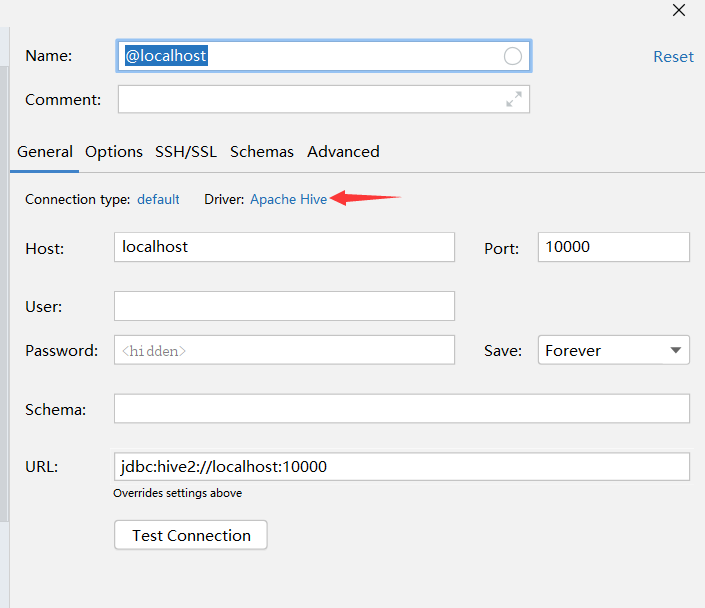The width and height of the screenshot is (705, 608).
Task: Click the color circle icon in Name field
Action: click(513, 56)
